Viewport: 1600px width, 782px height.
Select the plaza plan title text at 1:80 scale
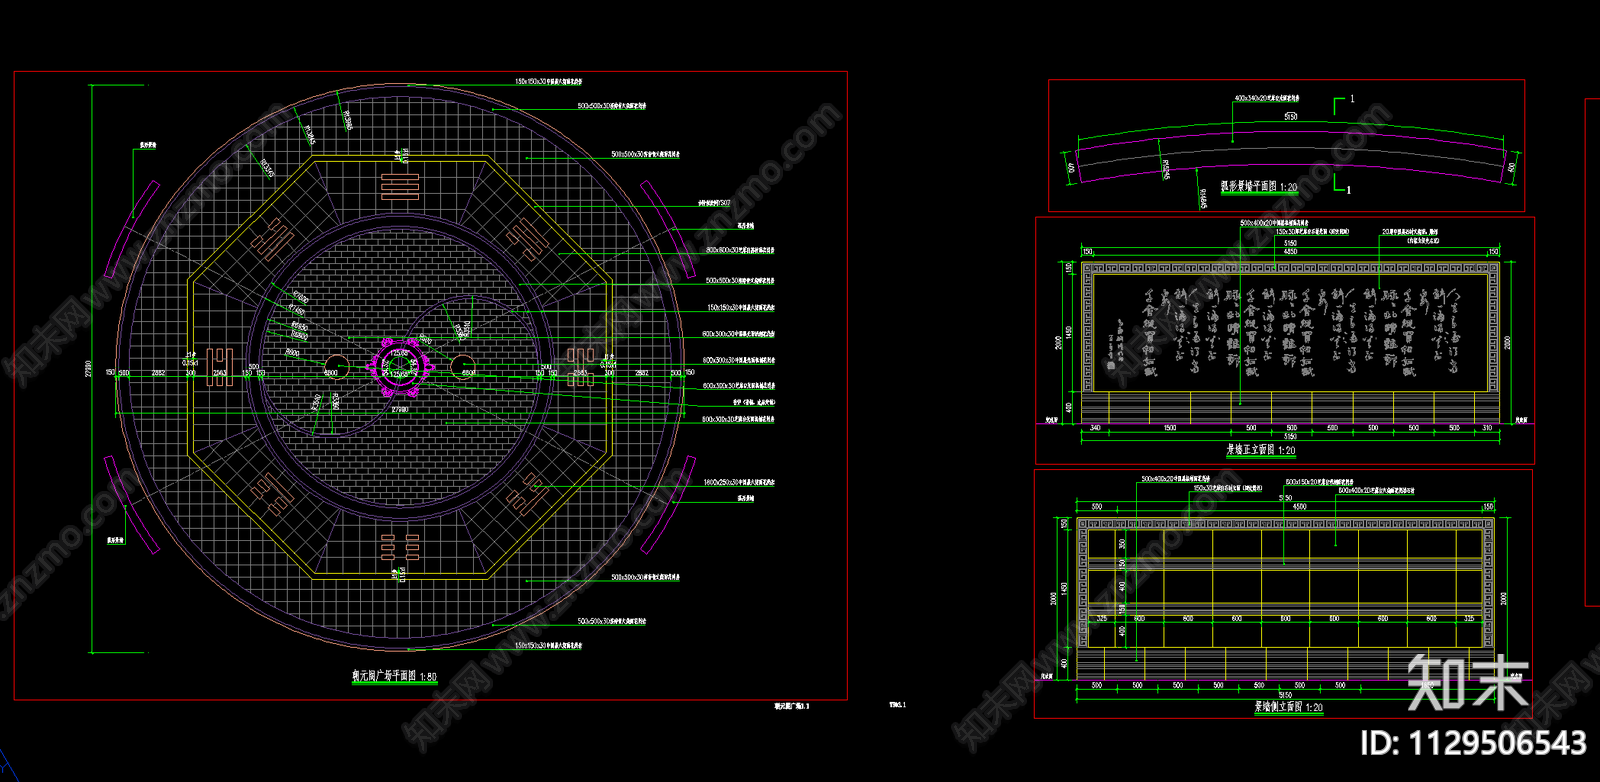[394, 677]
